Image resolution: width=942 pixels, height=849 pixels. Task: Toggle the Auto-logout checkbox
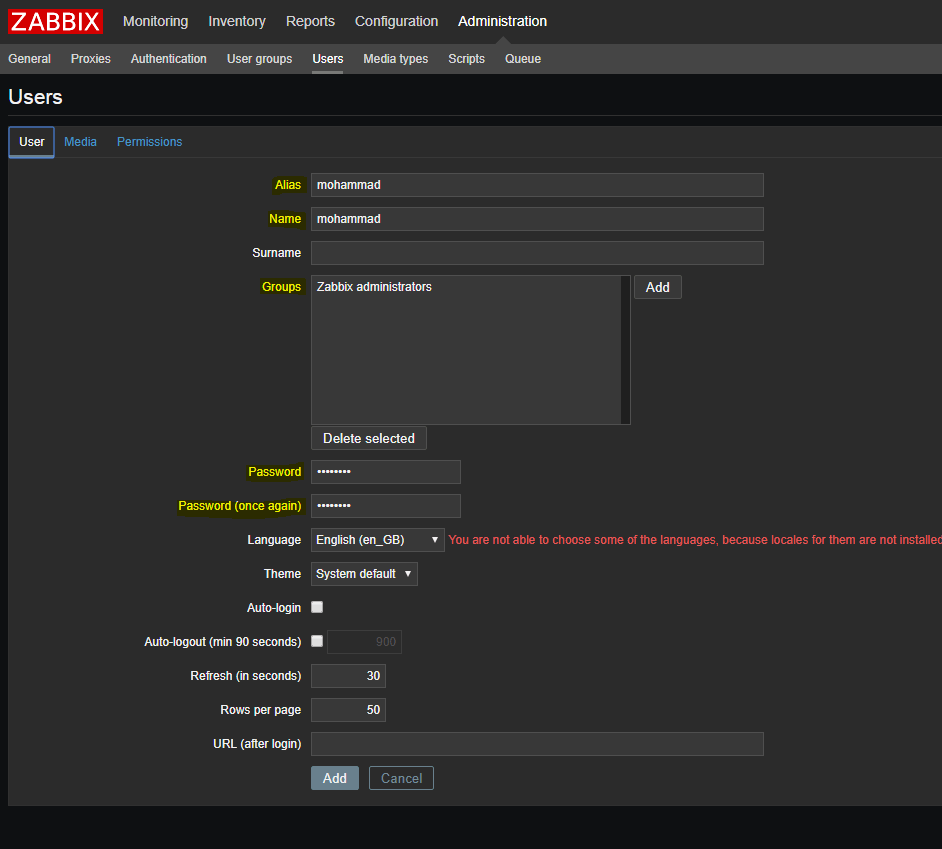pyautogui.click(x=317, y=641)
